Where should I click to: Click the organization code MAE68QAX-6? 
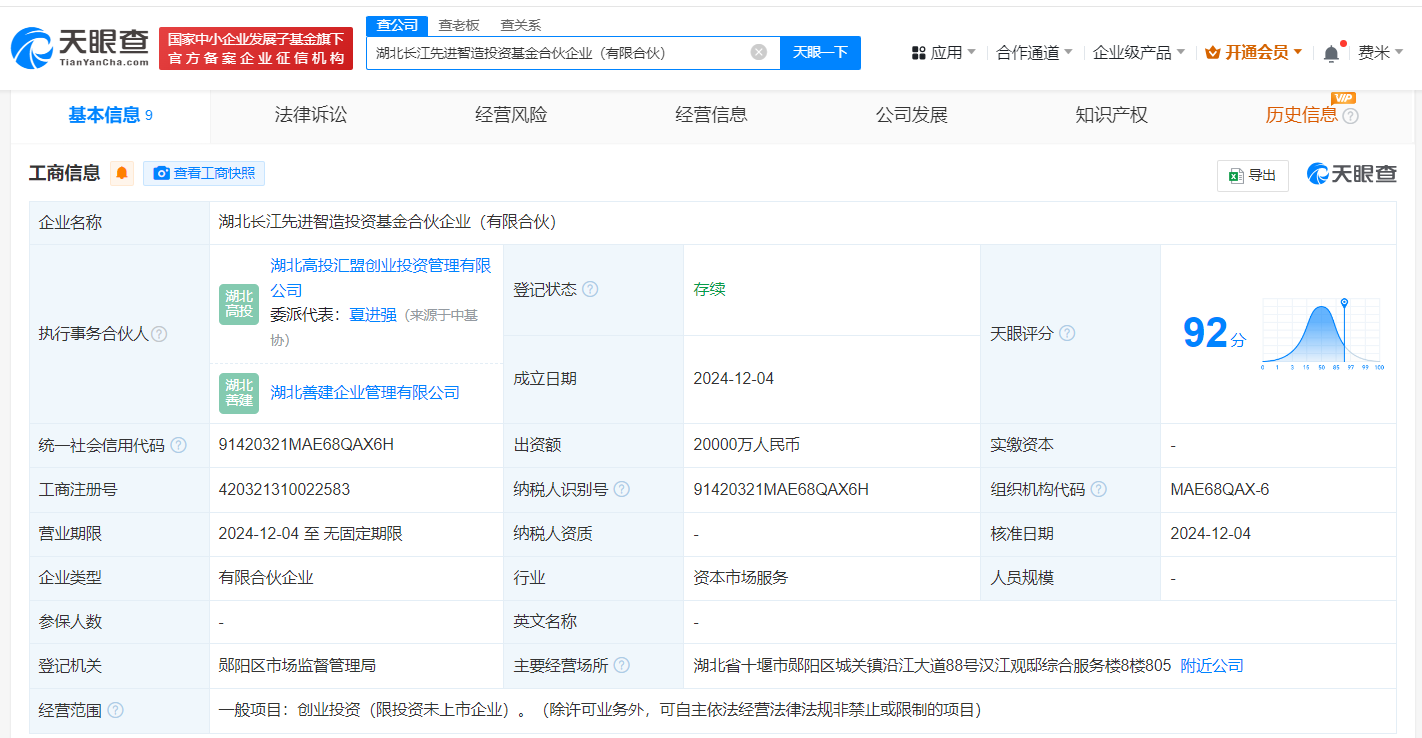pyautogui.click(x=1219, y=490)
